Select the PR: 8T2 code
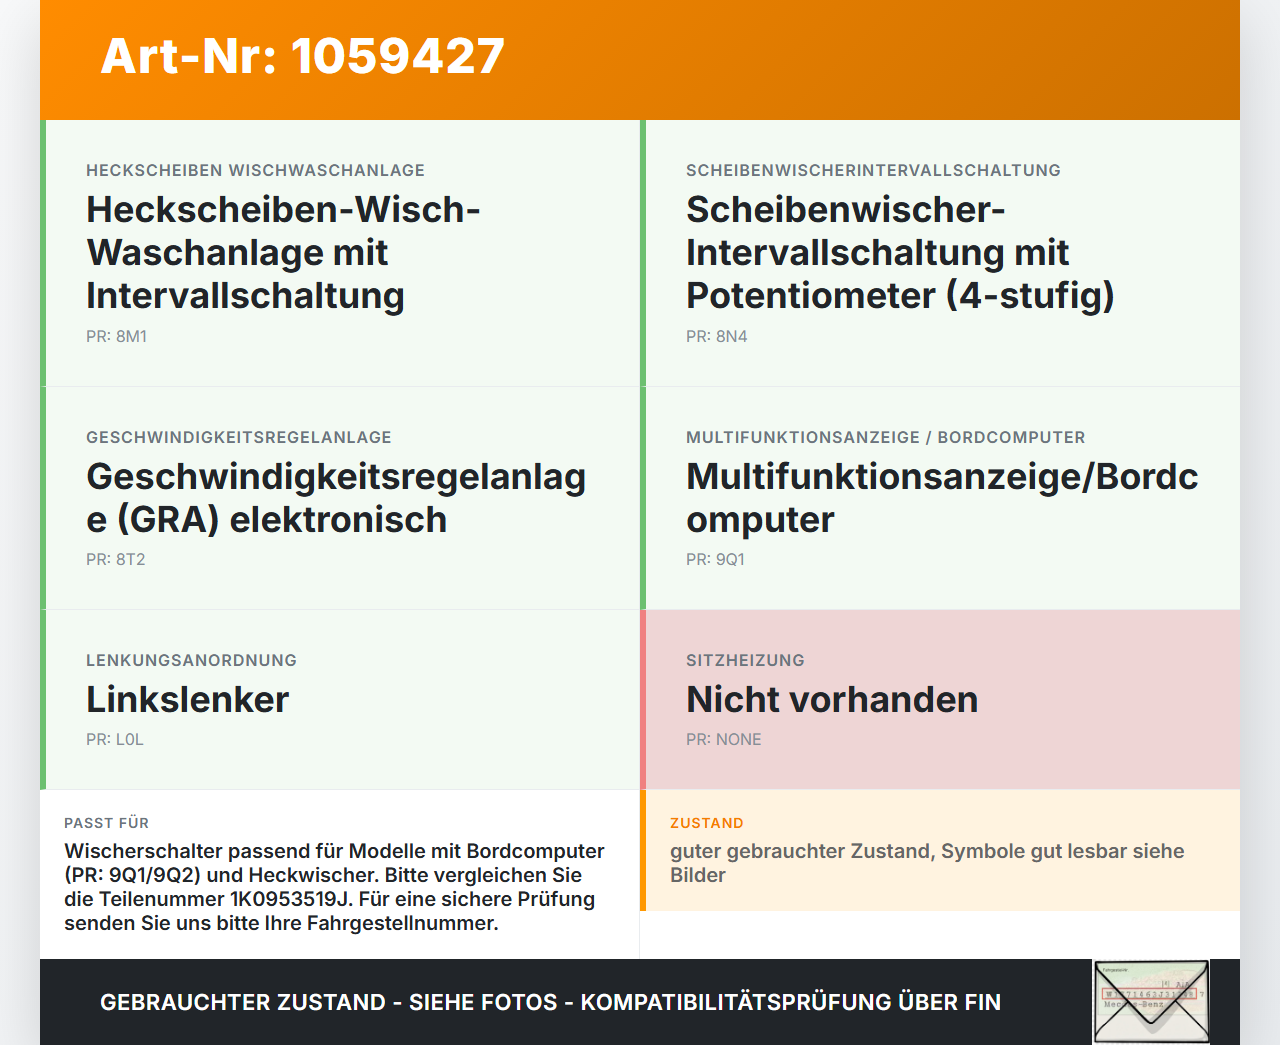The height and width of the screenshot is (1046, 1280). (115, 559)
